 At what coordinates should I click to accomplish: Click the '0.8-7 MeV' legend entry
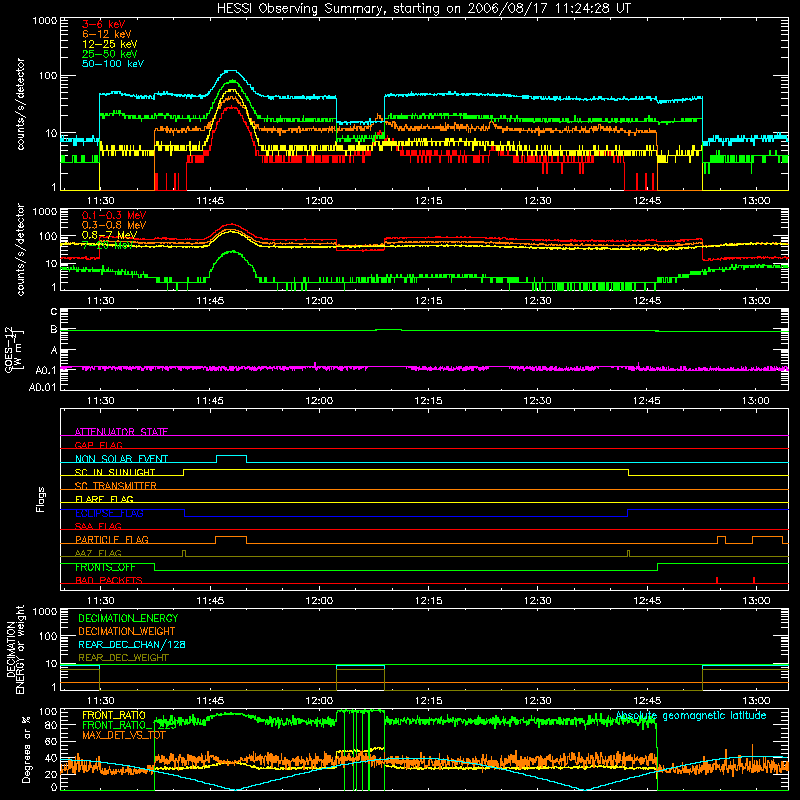(109, 235)
